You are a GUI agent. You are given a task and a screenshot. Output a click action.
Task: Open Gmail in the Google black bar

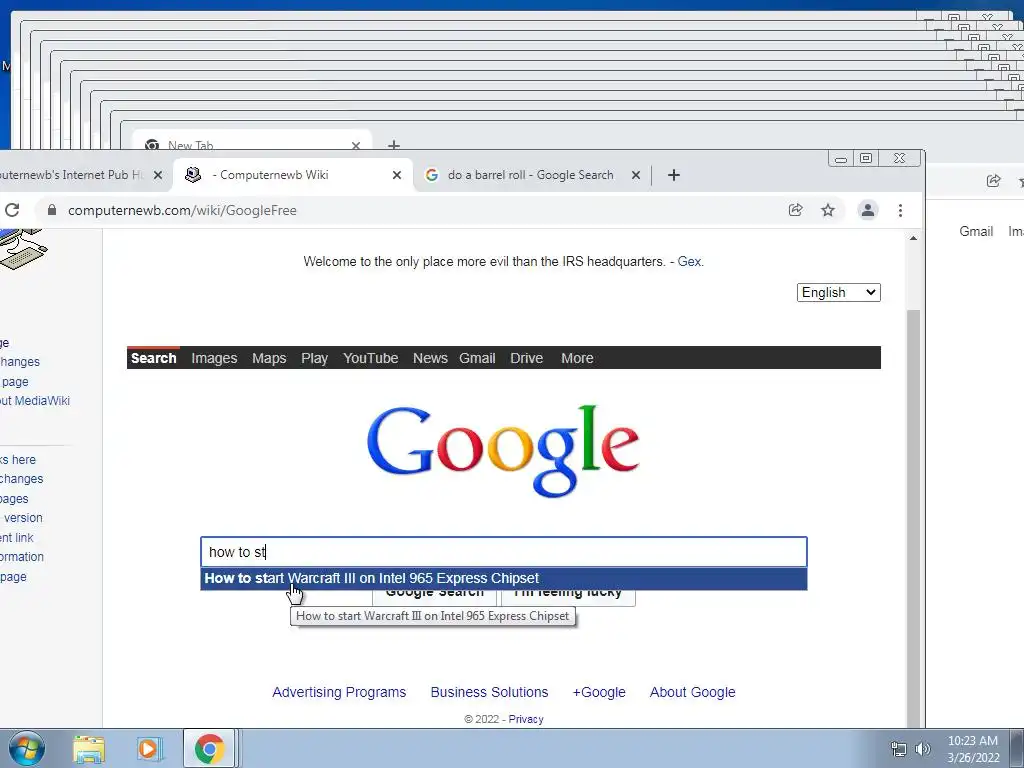tap(477, 358)
